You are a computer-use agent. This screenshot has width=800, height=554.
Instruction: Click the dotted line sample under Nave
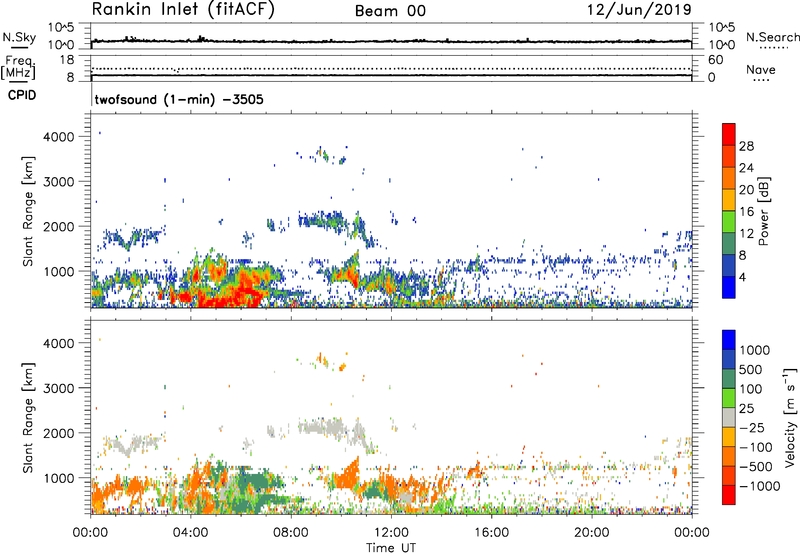coord(762,80)
